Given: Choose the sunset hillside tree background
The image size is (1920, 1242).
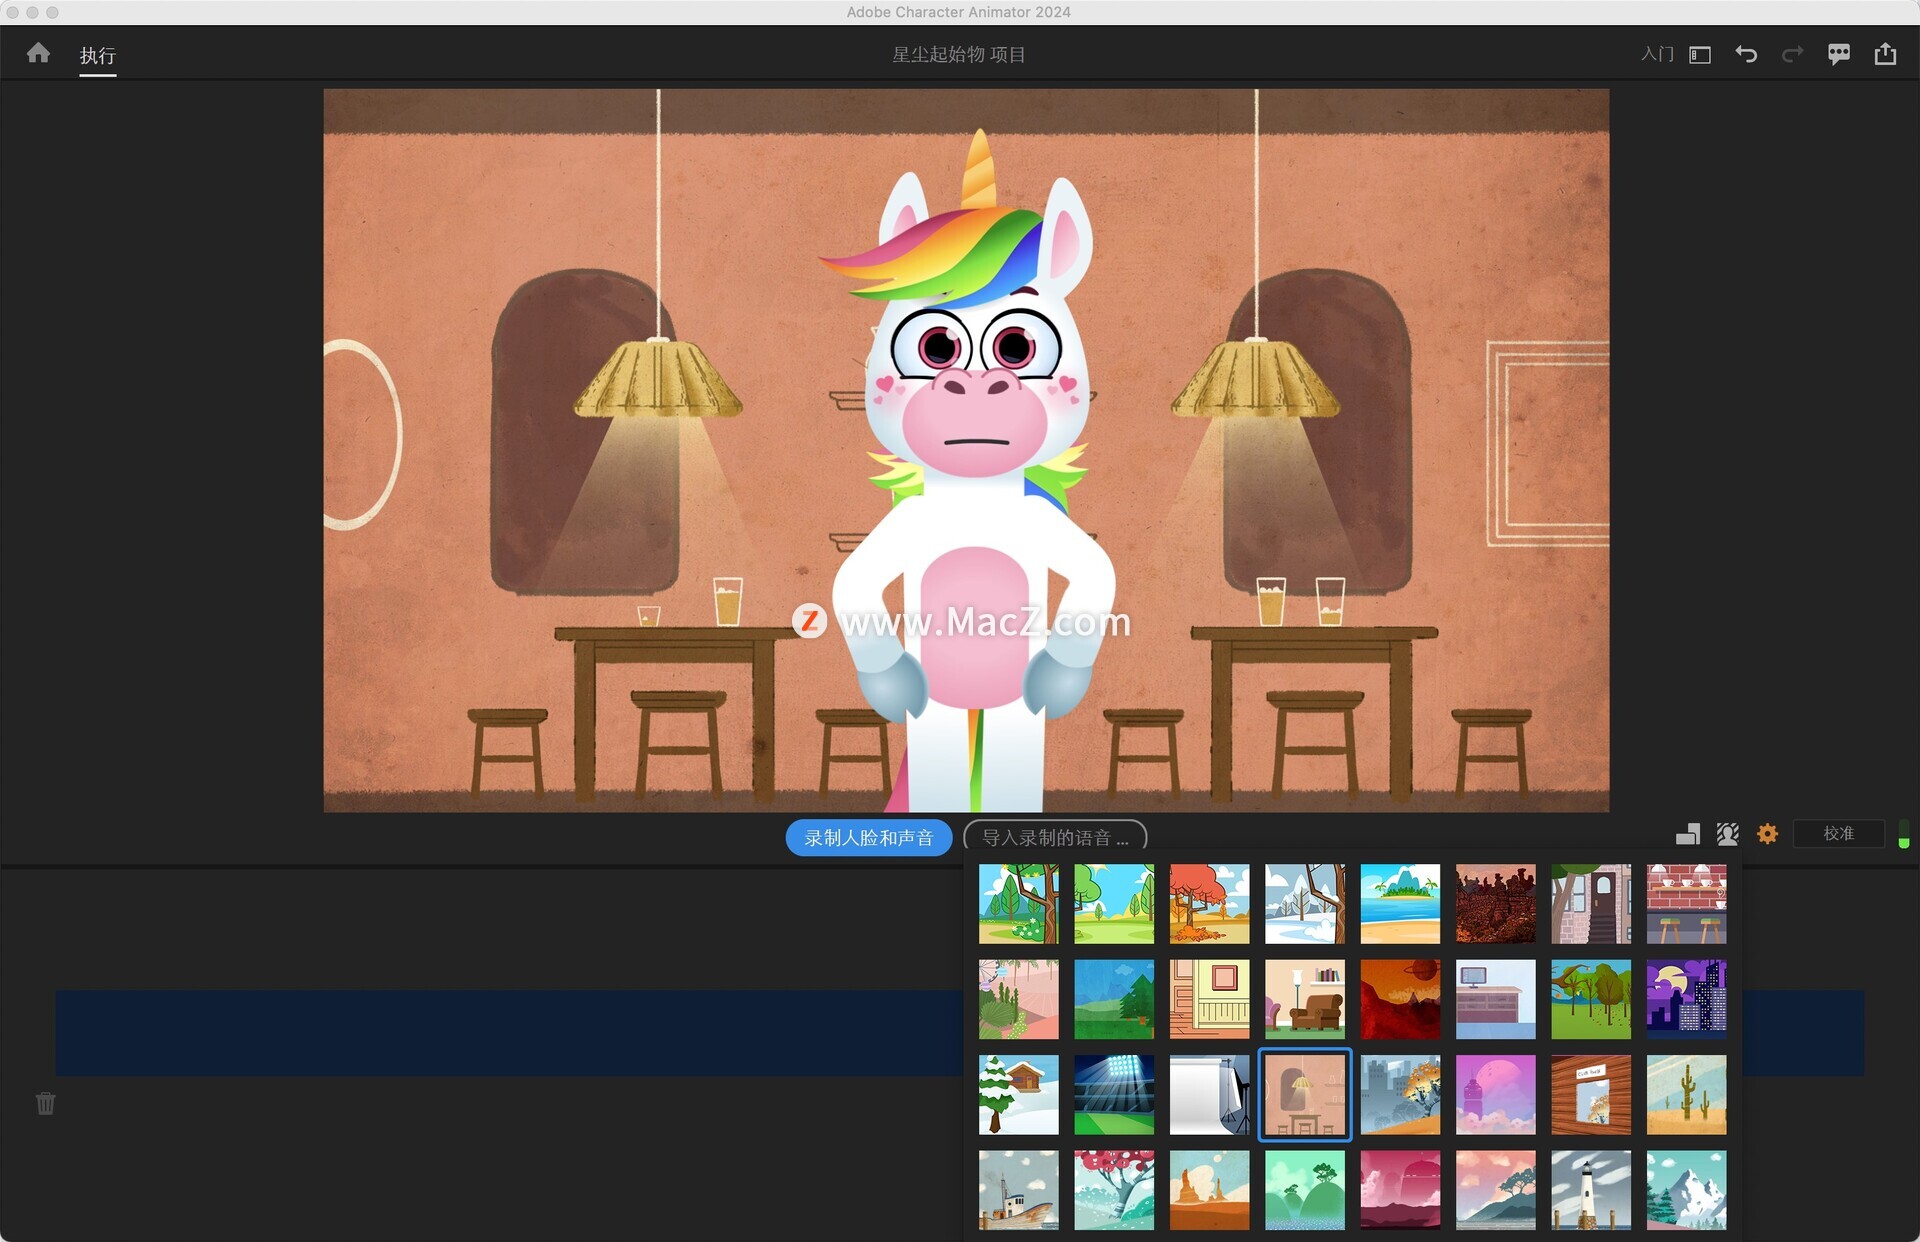Looking at the screenshot, I should click(1496, 1190).
